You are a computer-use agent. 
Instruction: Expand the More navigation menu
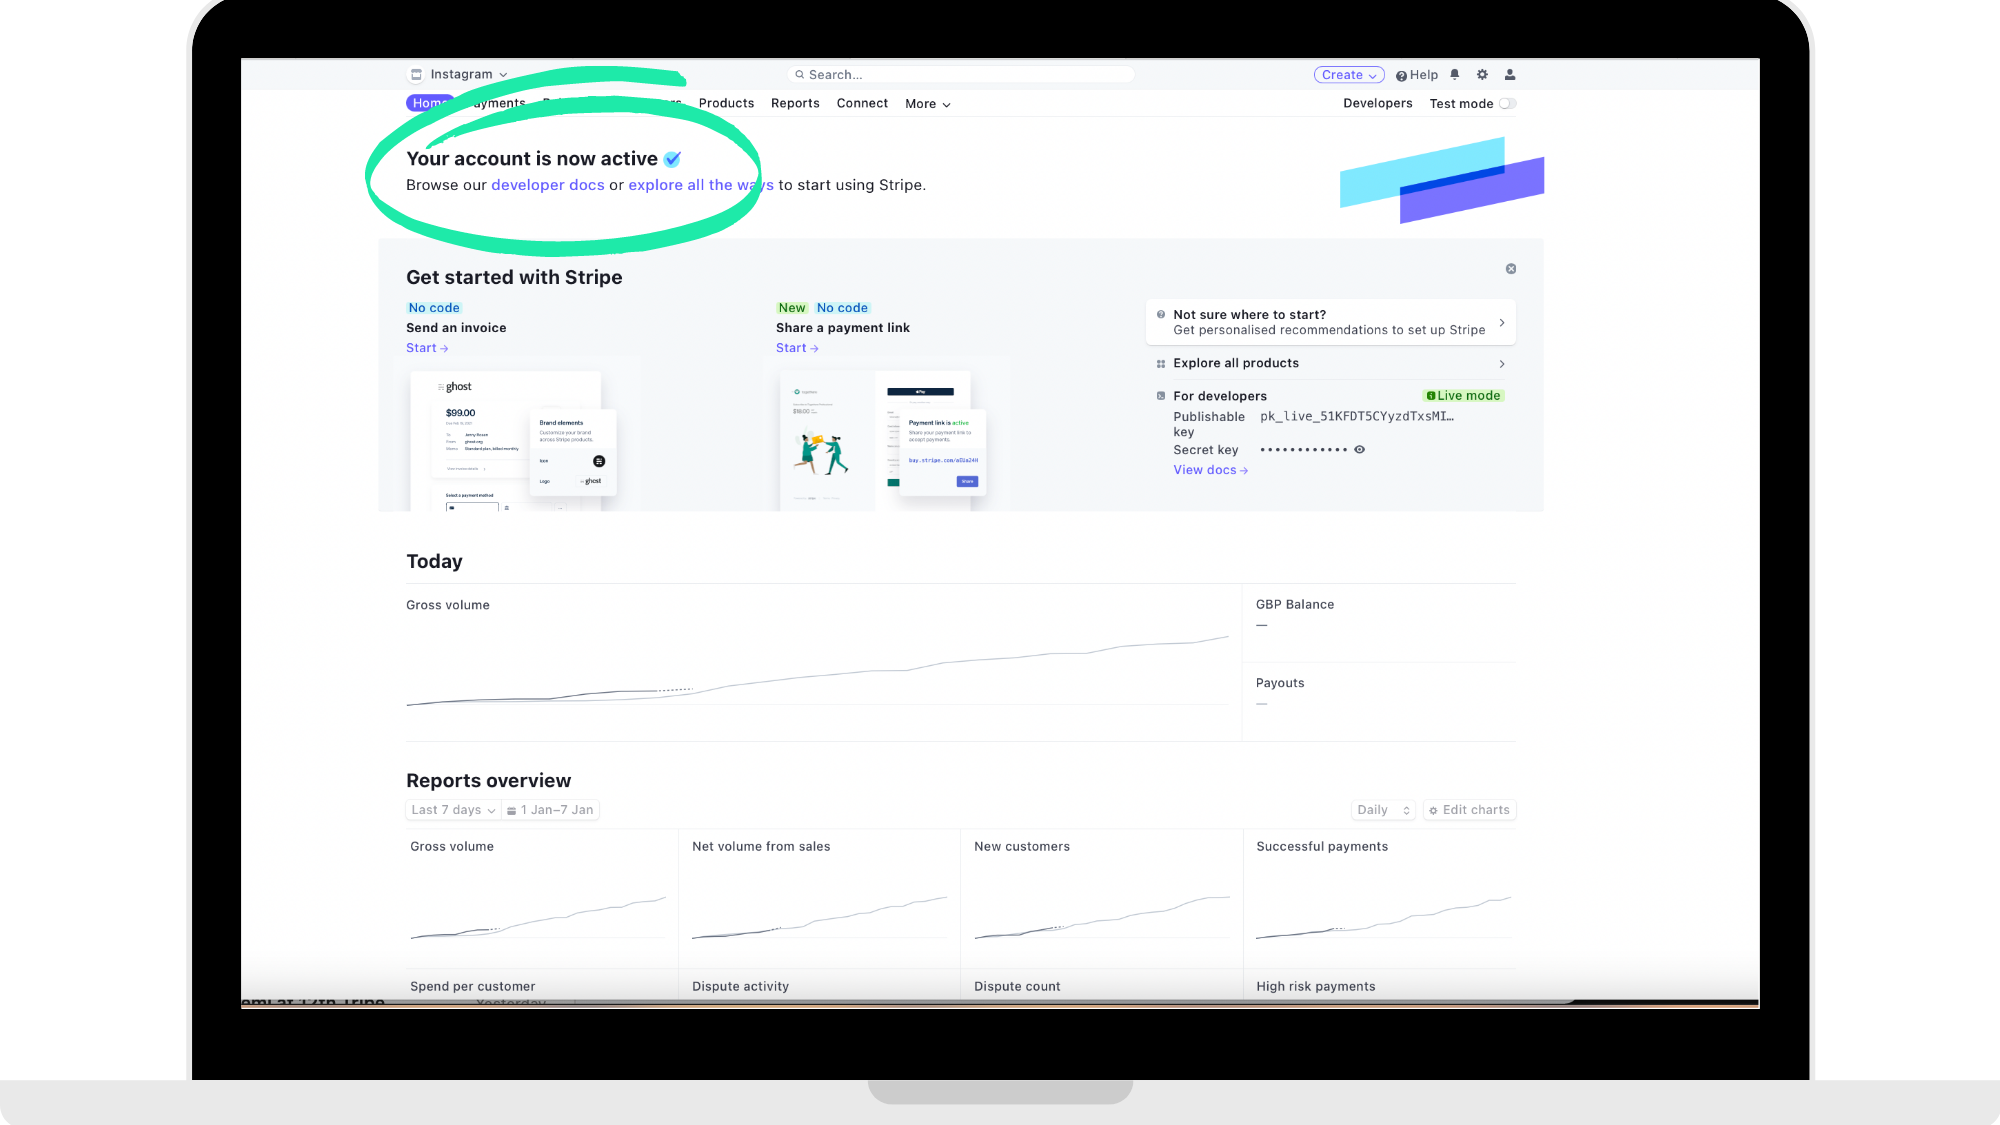[927, 104]
